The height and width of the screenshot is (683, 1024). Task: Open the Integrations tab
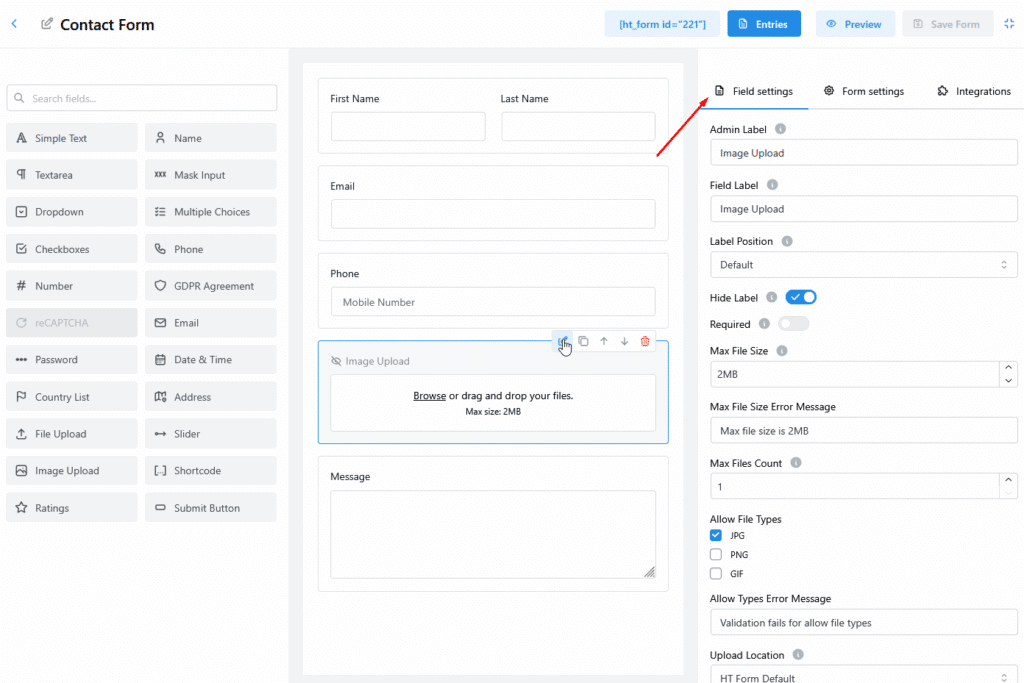(x=974, y=91)
